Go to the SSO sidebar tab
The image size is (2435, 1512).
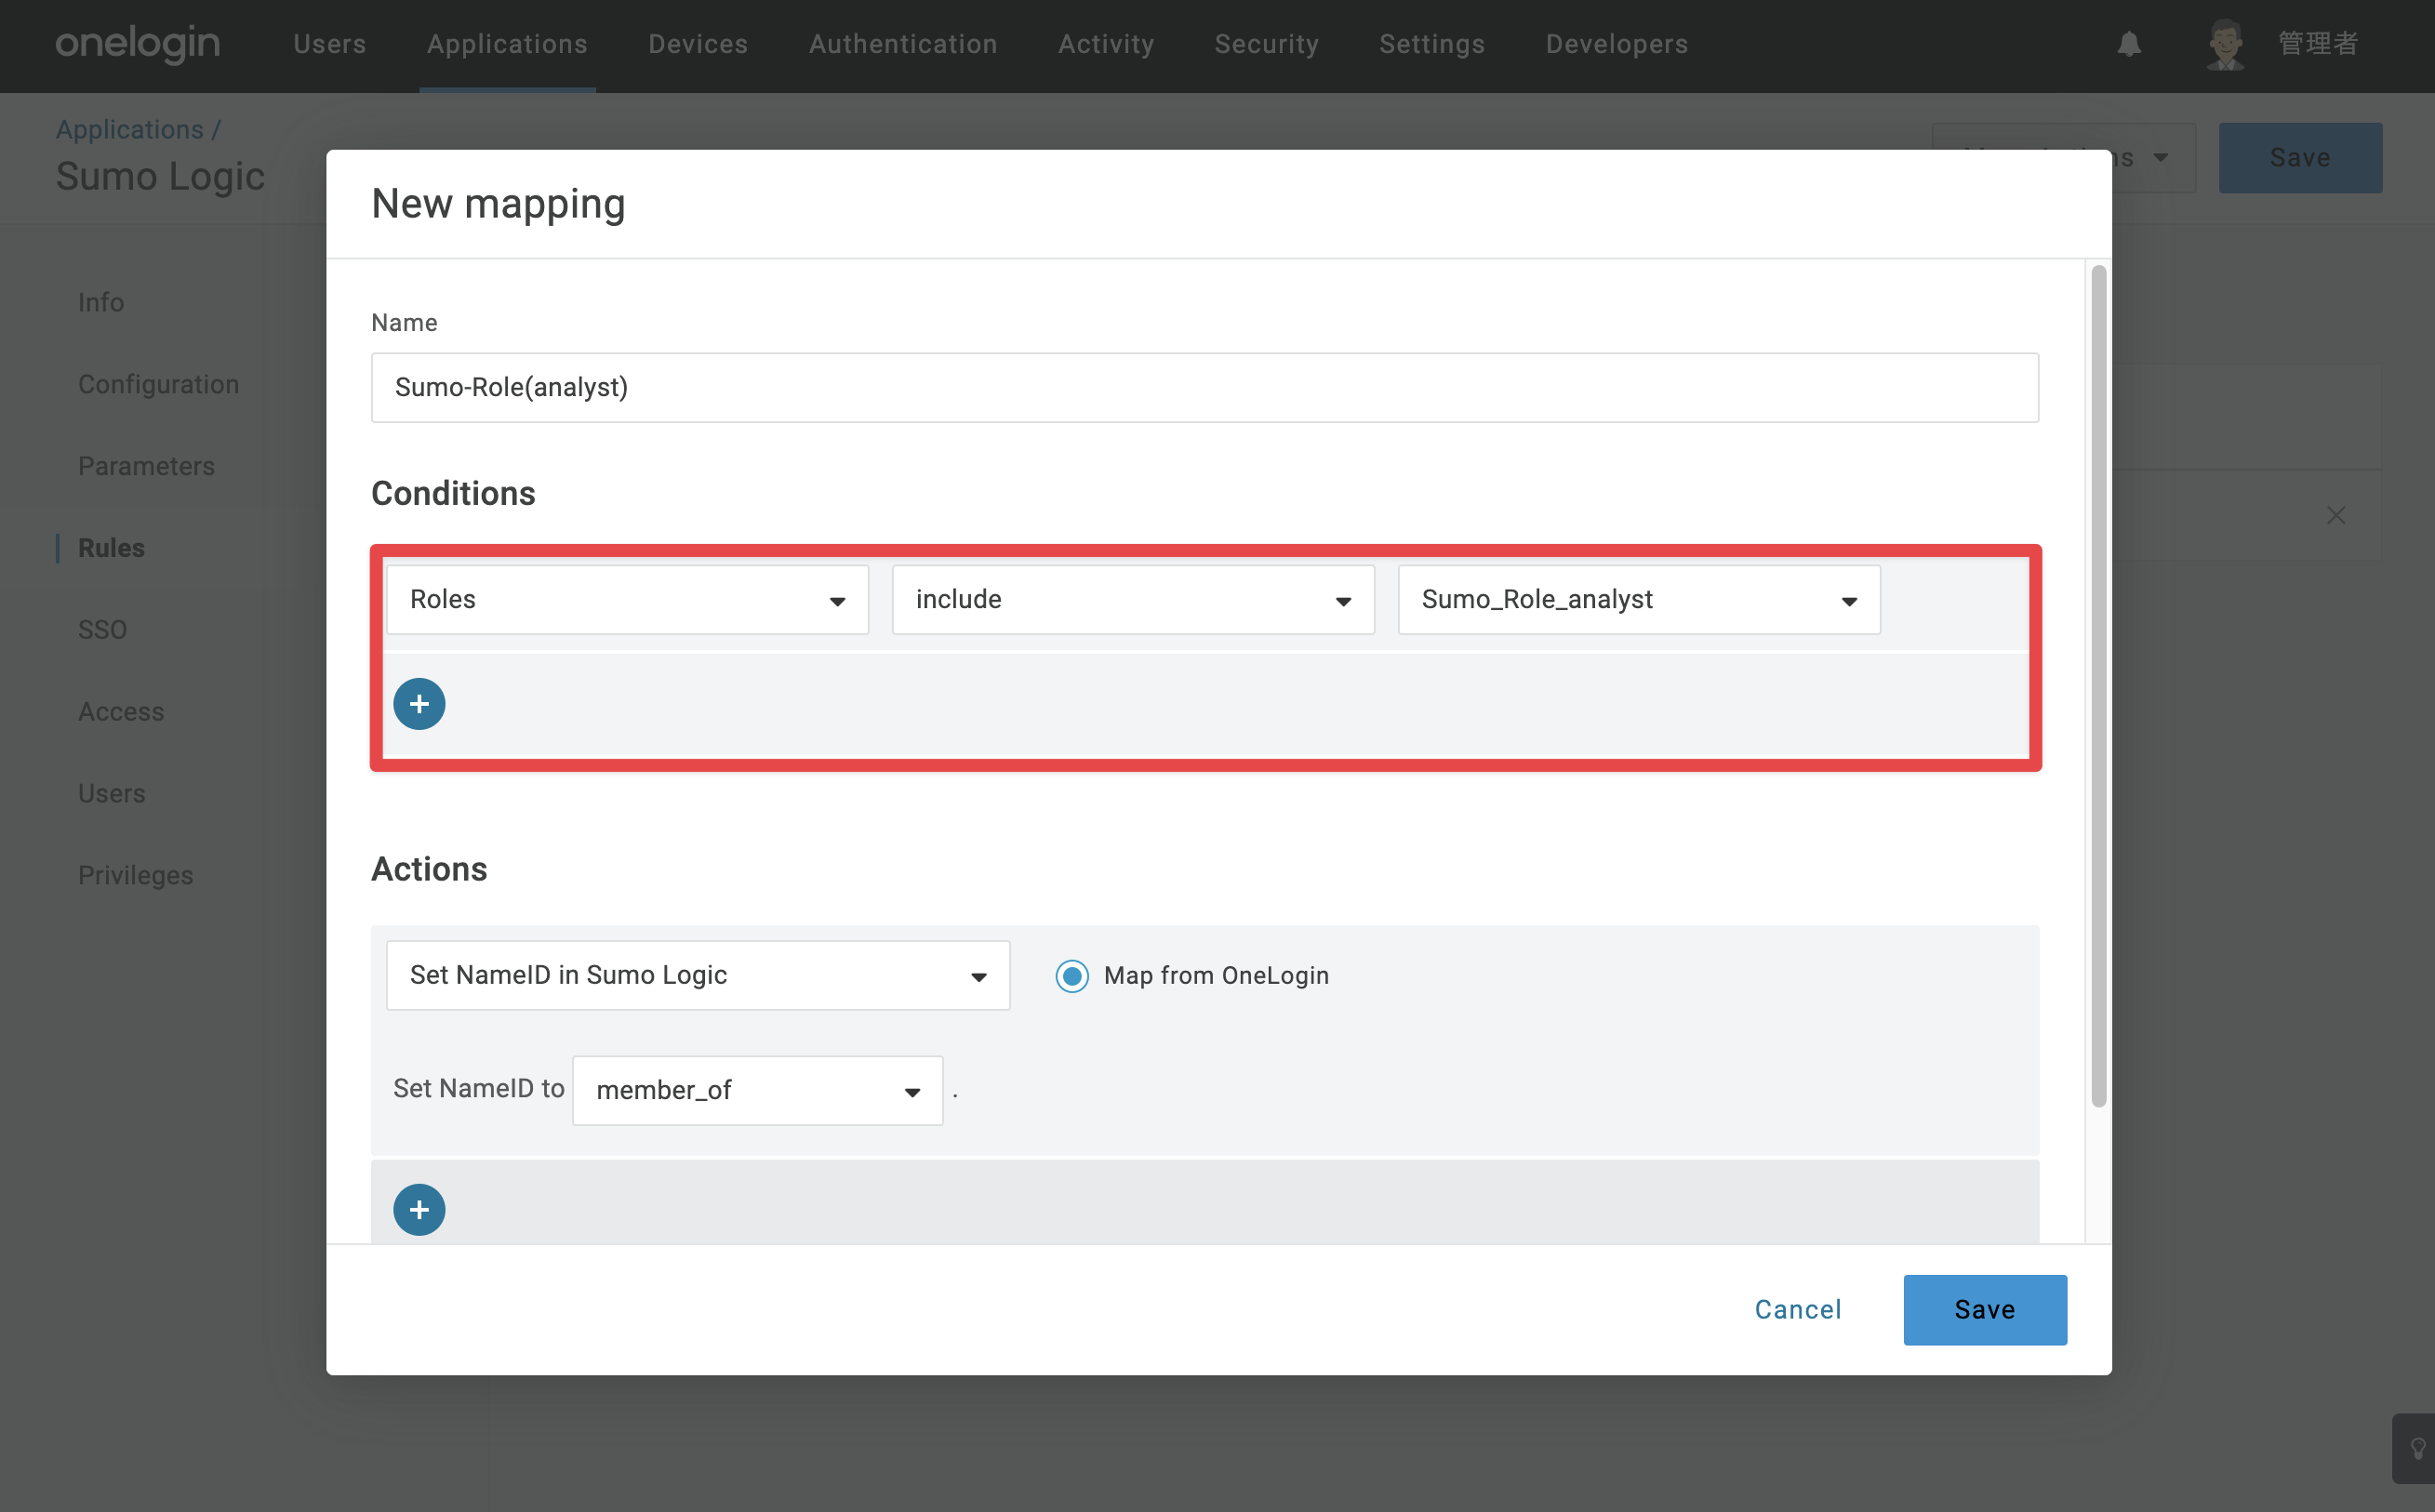(103, 630)
